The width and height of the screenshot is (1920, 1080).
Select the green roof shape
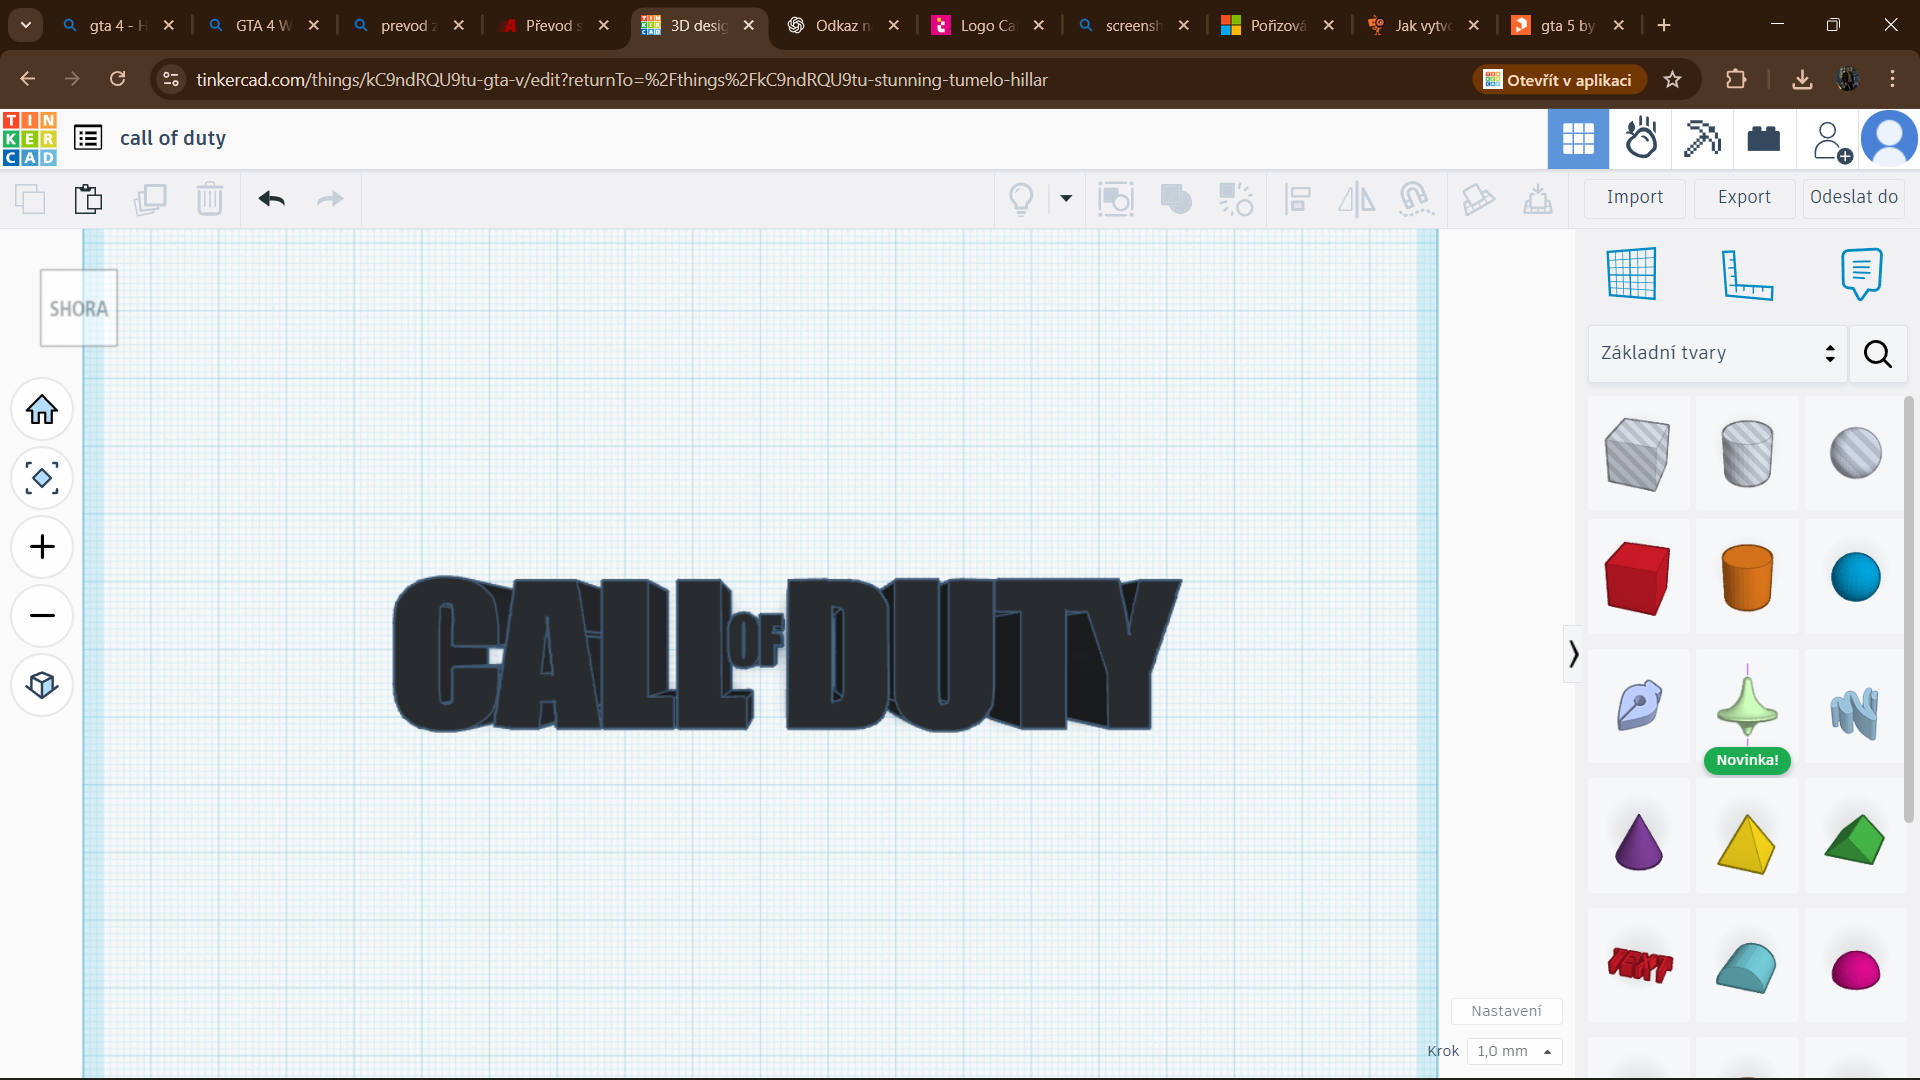[1855, 838]
